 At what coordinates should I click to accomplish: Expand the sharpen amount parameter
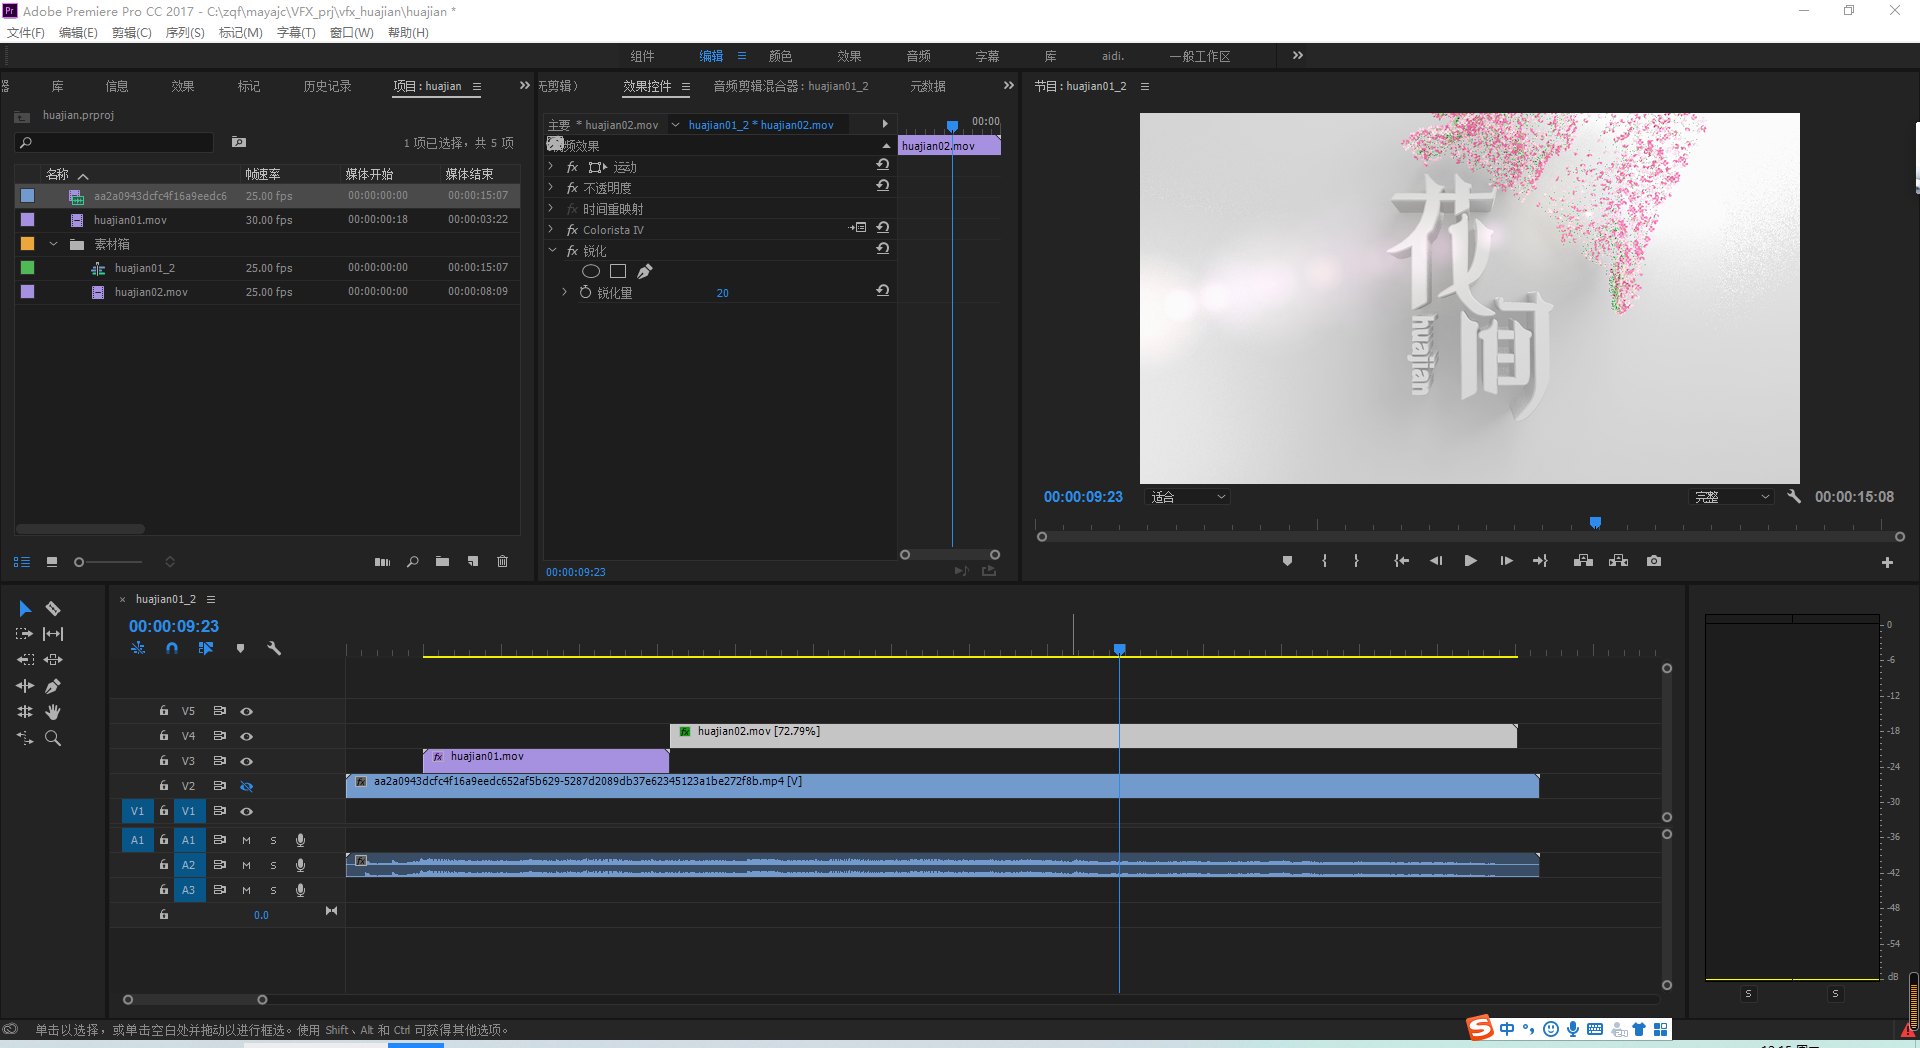tap(564, 293)
